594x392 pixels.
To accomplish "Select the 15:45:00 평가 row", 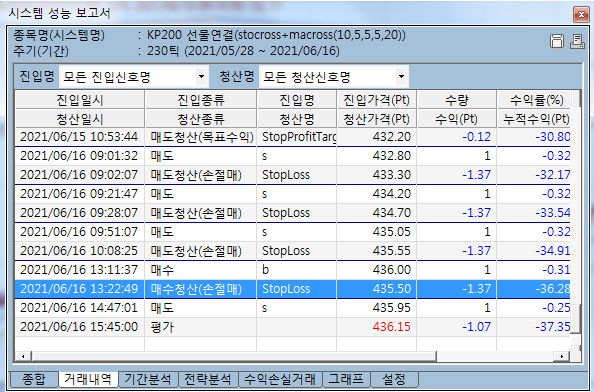I will tap(292, 327).
